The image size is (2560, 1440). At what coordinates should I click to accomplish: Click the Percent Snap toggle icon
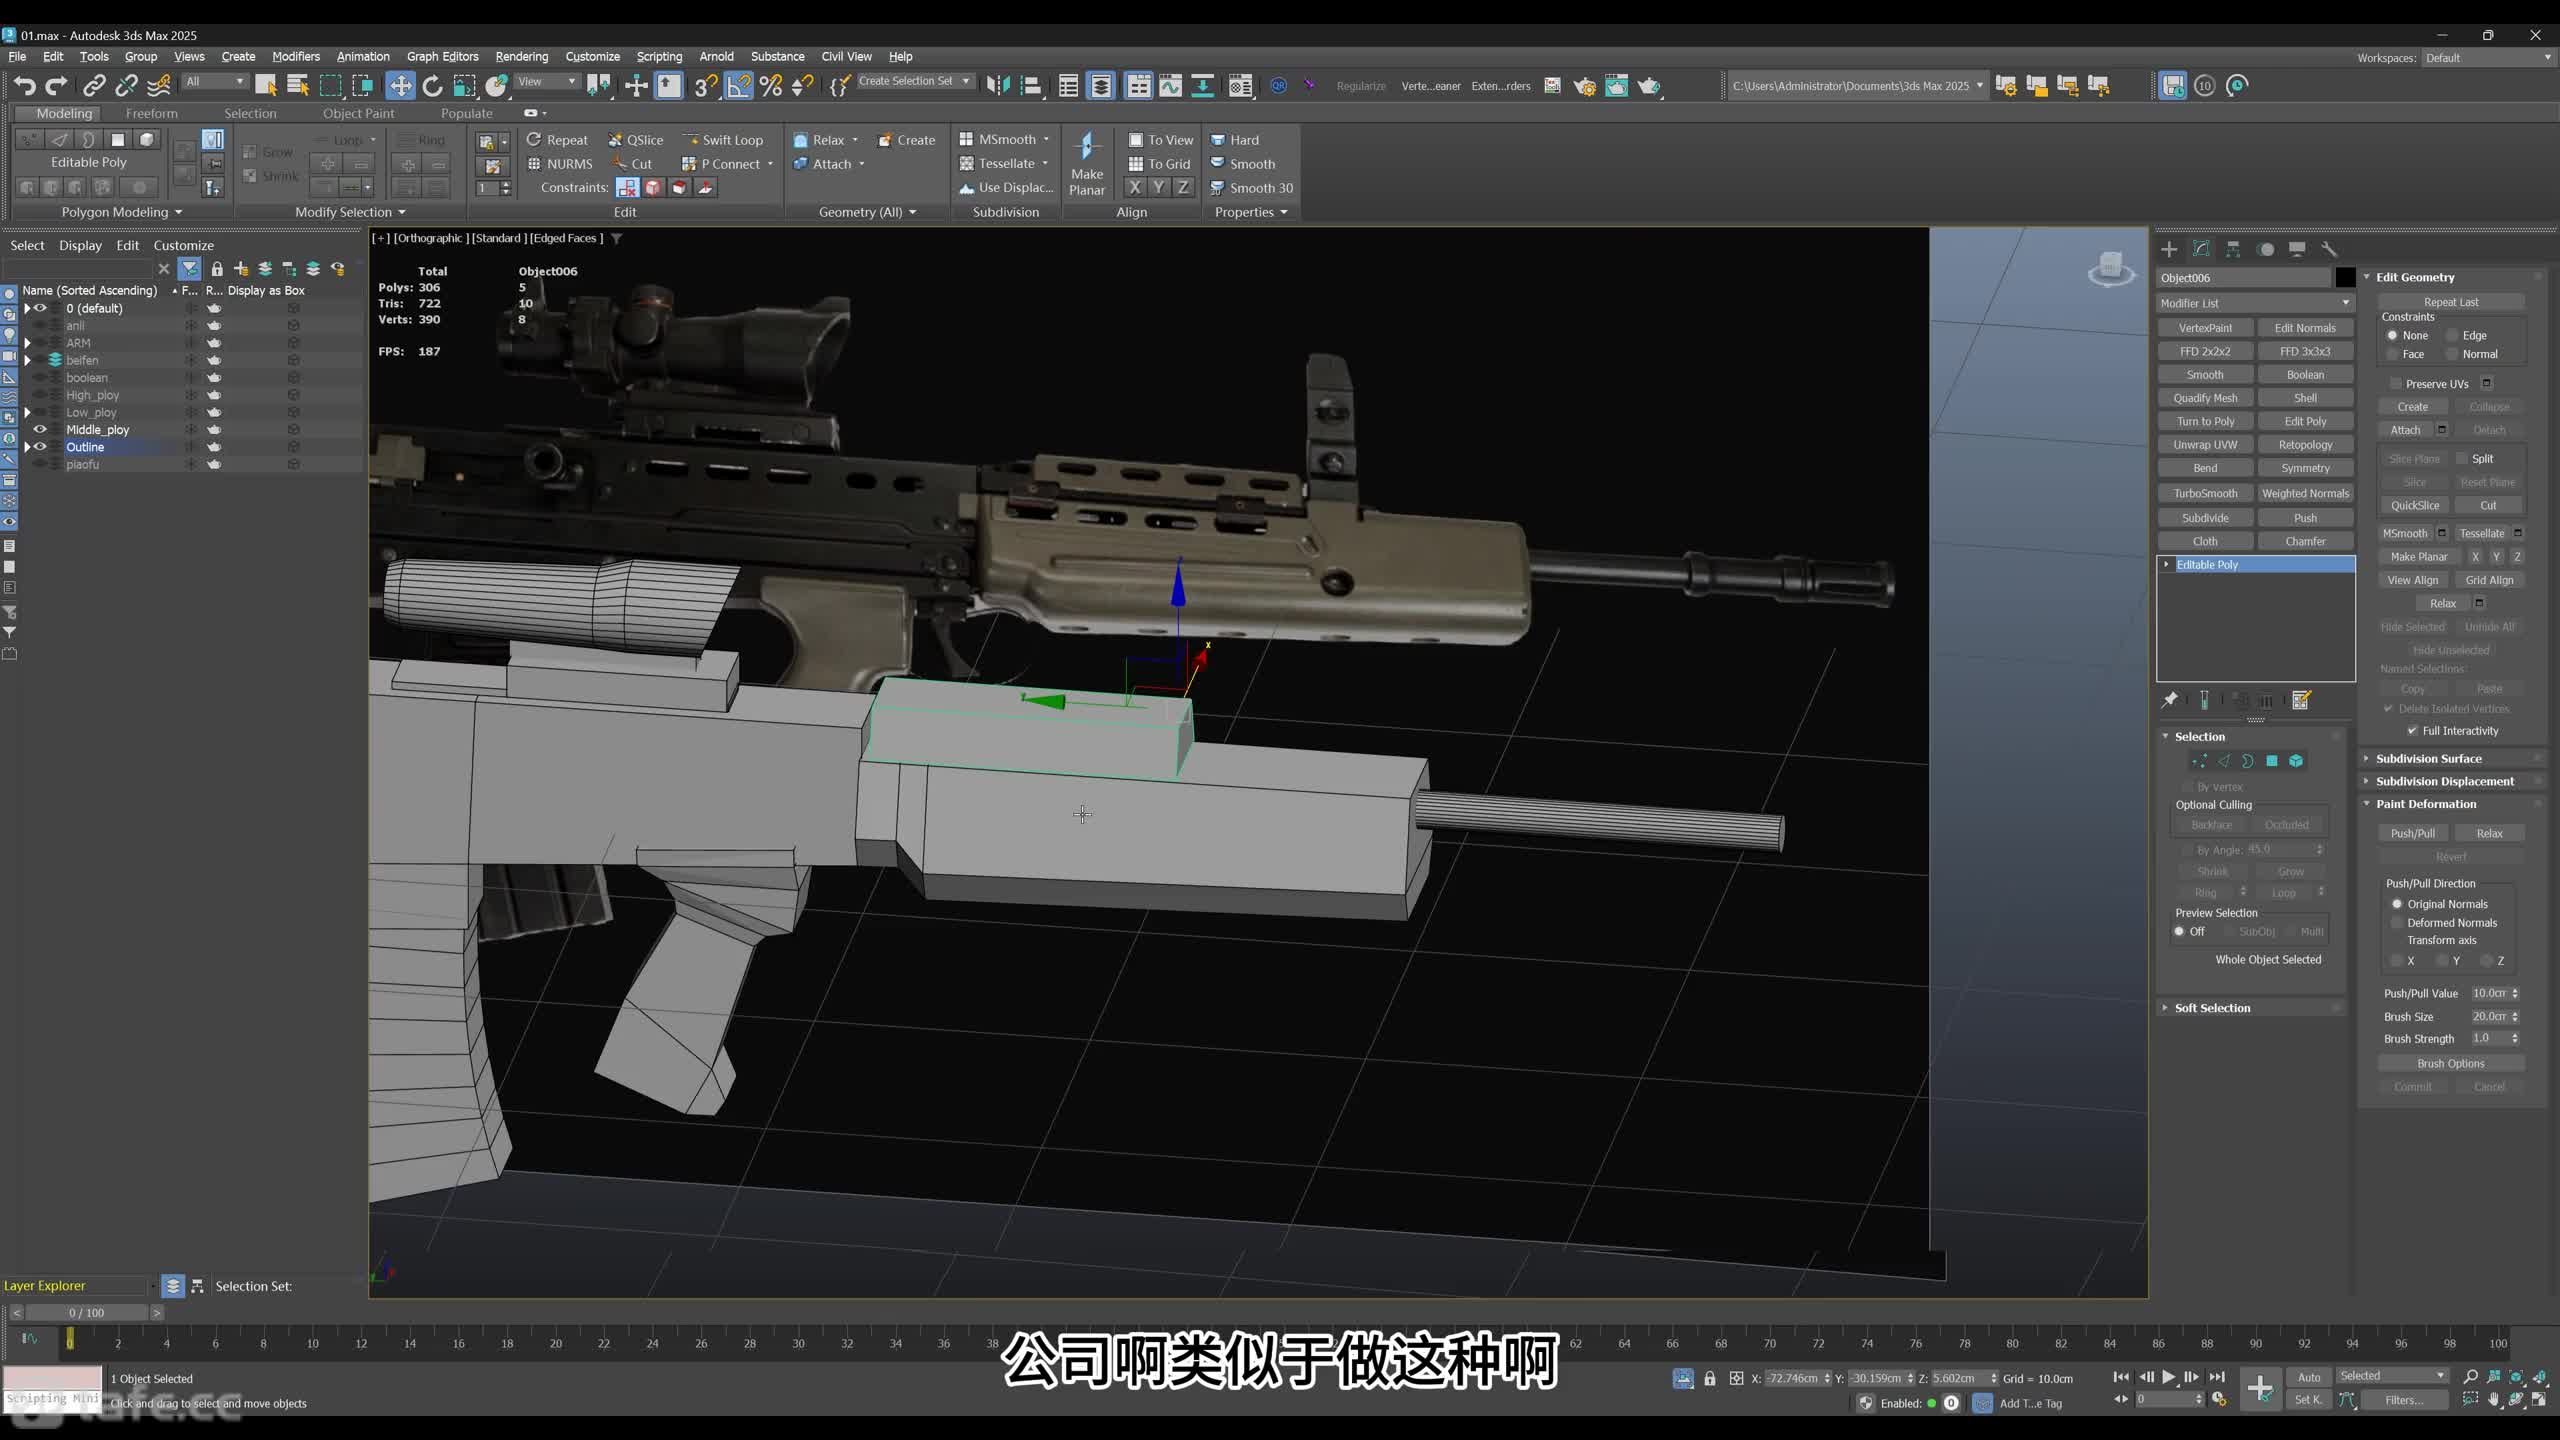pos(770,86)
